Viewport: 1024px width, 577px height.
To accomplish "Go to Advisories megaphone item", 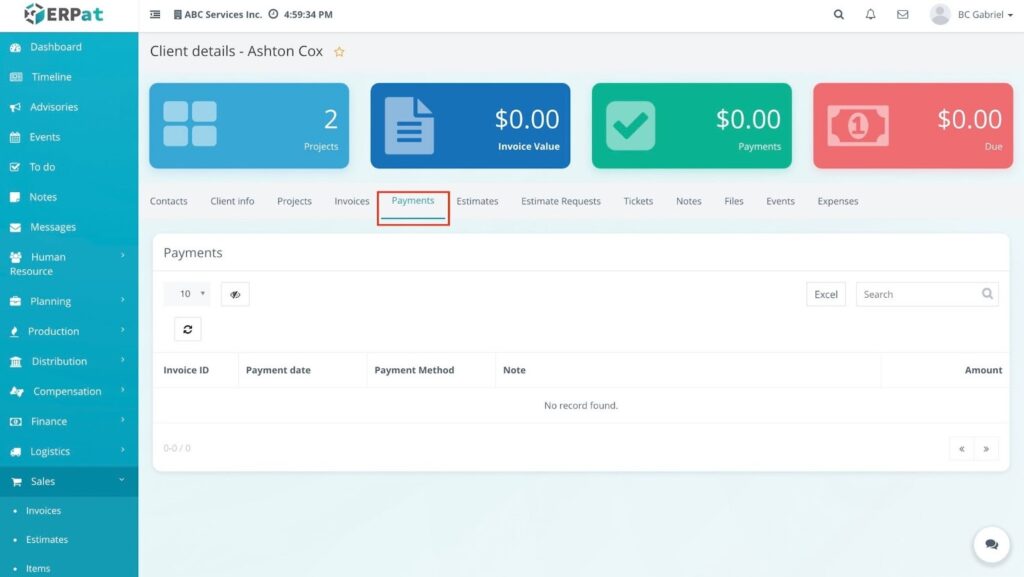I will pyautogui.click(x=53, y=107).
